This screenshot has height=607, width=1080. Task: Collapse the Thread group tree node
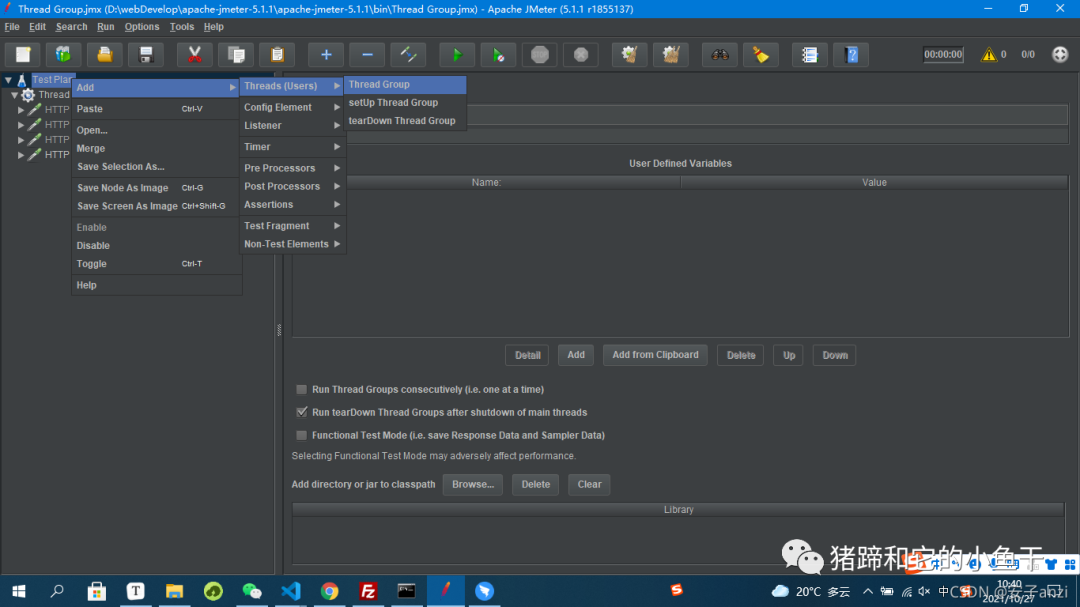(14, 95)
